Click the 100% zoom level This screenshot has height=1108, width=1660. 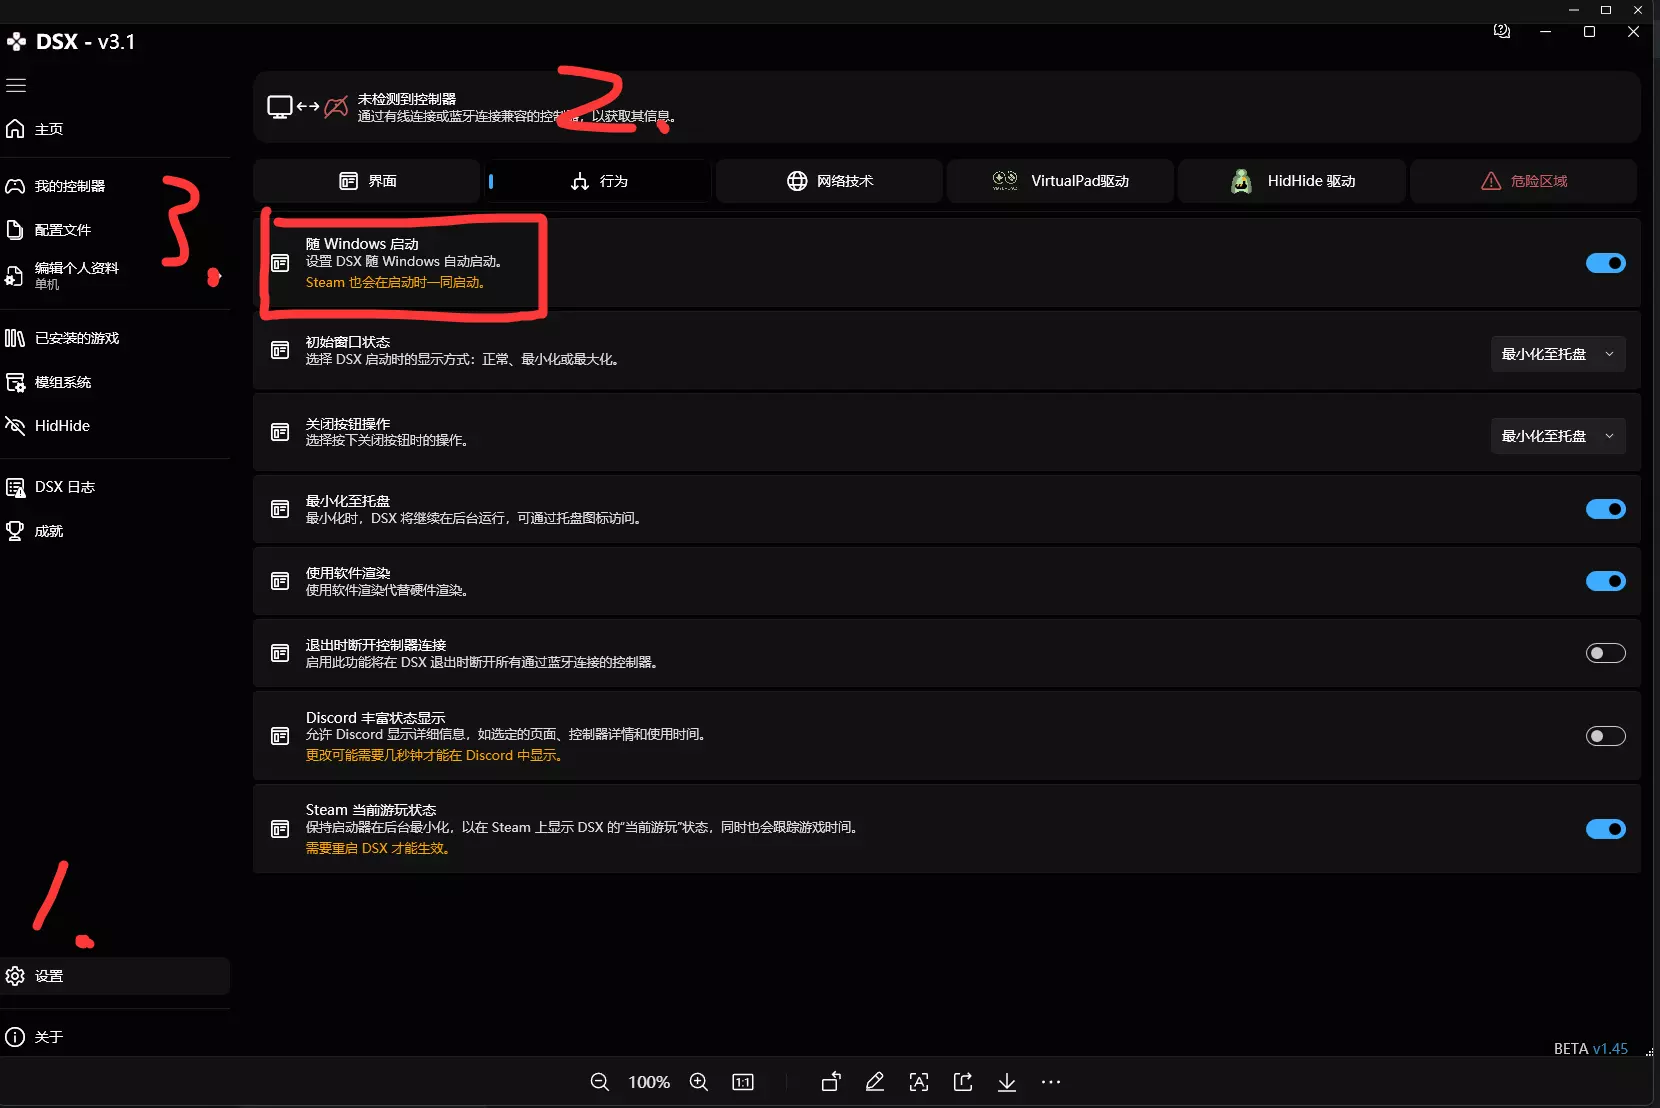tap(649, 1082)
